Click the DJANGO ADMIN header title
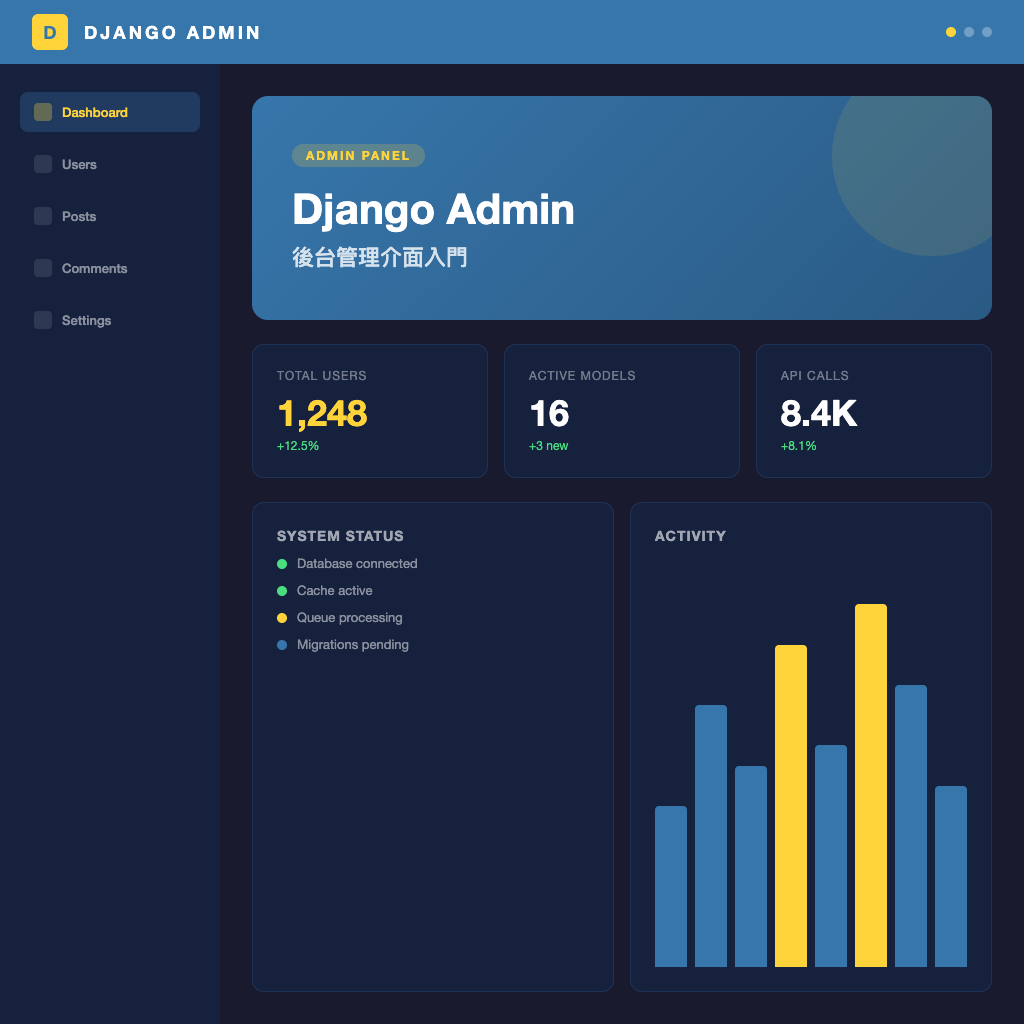This screenshot has width=1024, height=1024. (172, 33)
